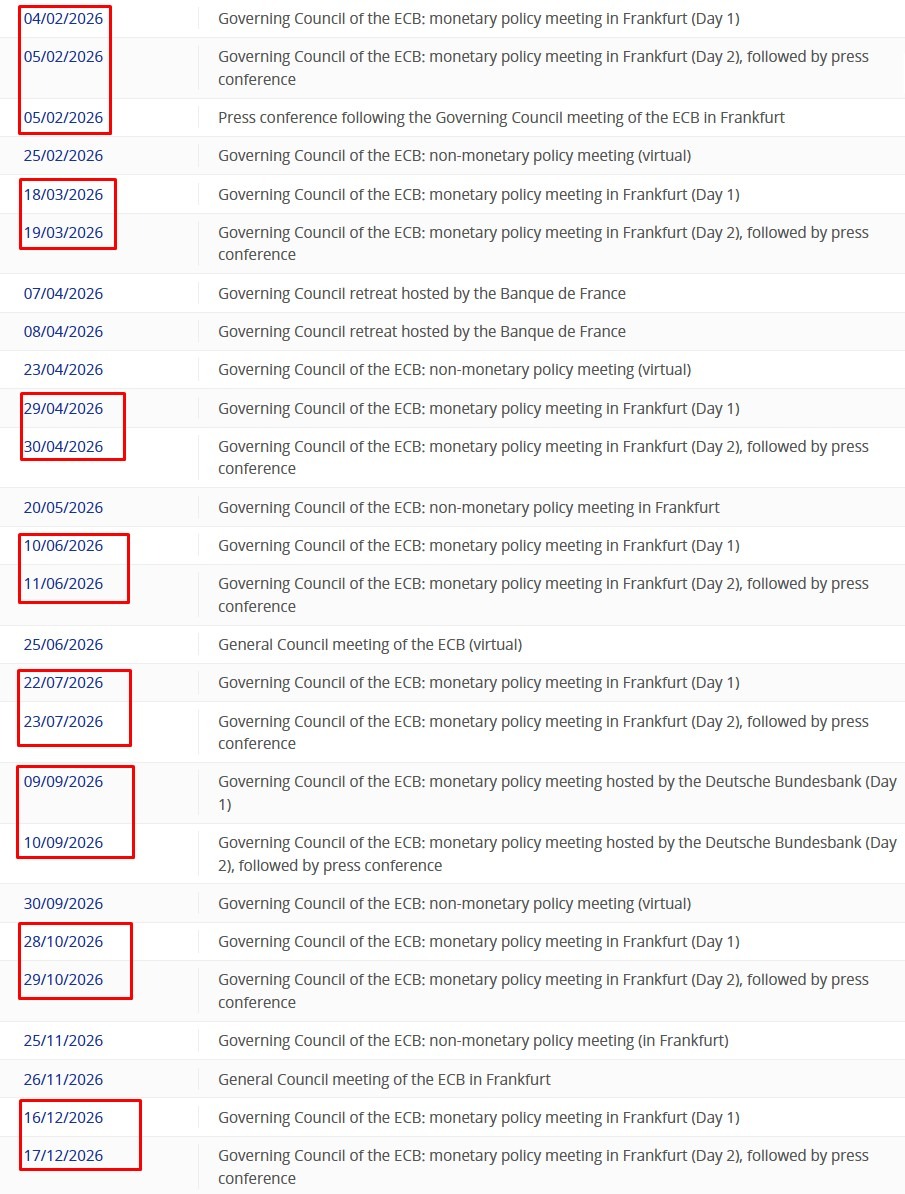
Task: Click the 29/04/2026 date link
Action: click(x=63, y=408)
